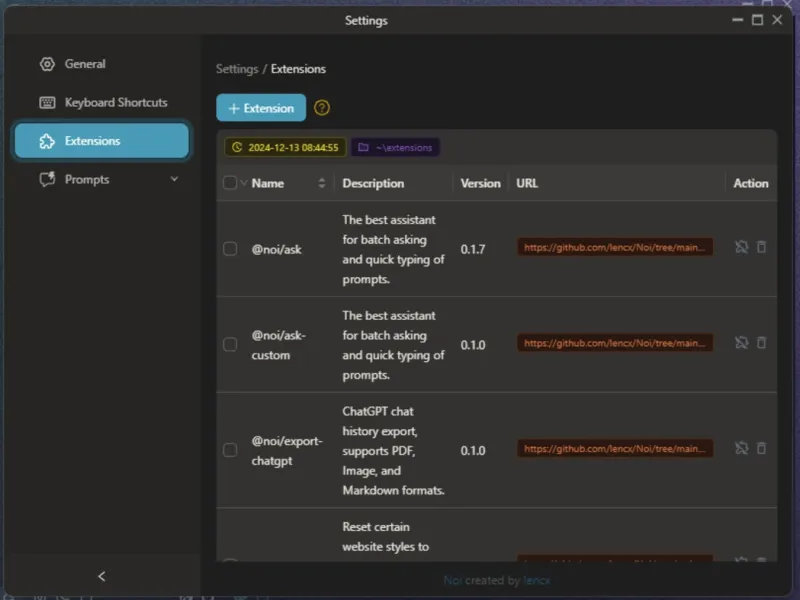Click the yellow help question mark icon
The width and height of the screenshot is (800, 600).
(321, 108)
